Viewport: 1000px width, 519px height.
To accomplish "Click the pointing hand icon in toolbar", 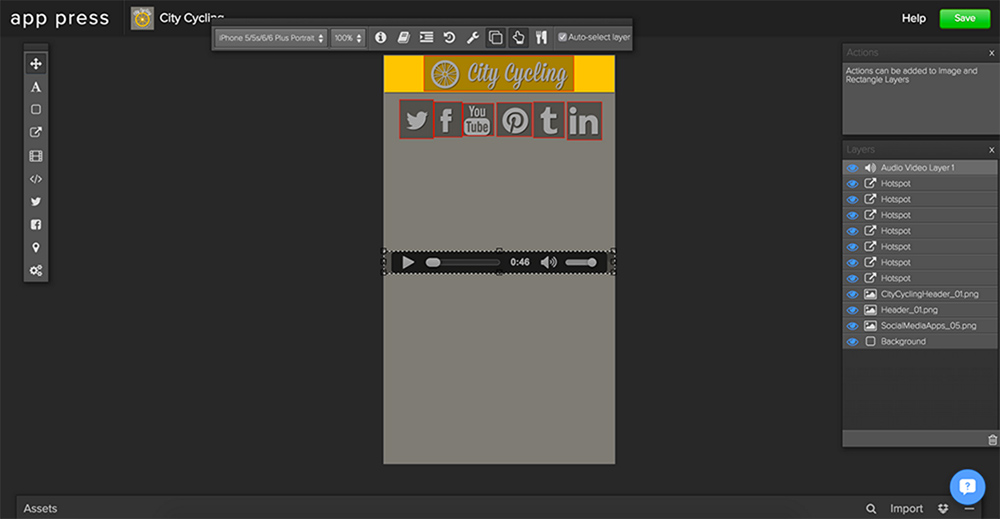I will [518, 38].
